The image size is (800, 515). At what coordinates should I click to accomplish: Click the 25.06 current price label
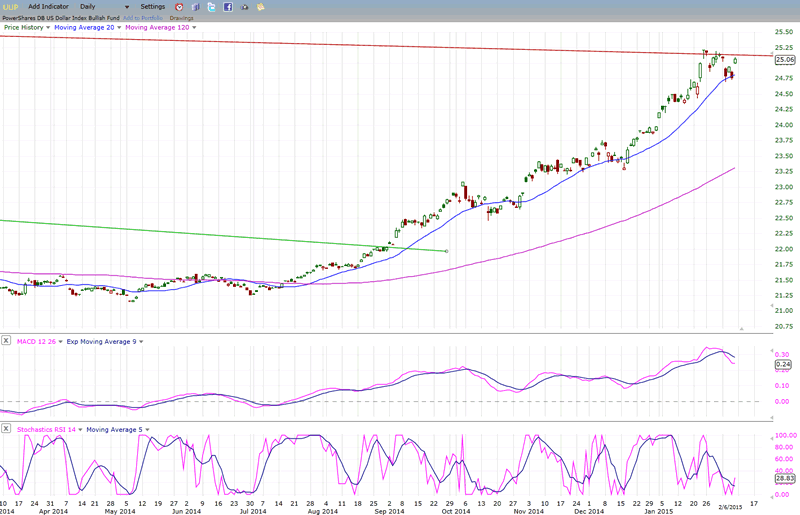[785, 60]
